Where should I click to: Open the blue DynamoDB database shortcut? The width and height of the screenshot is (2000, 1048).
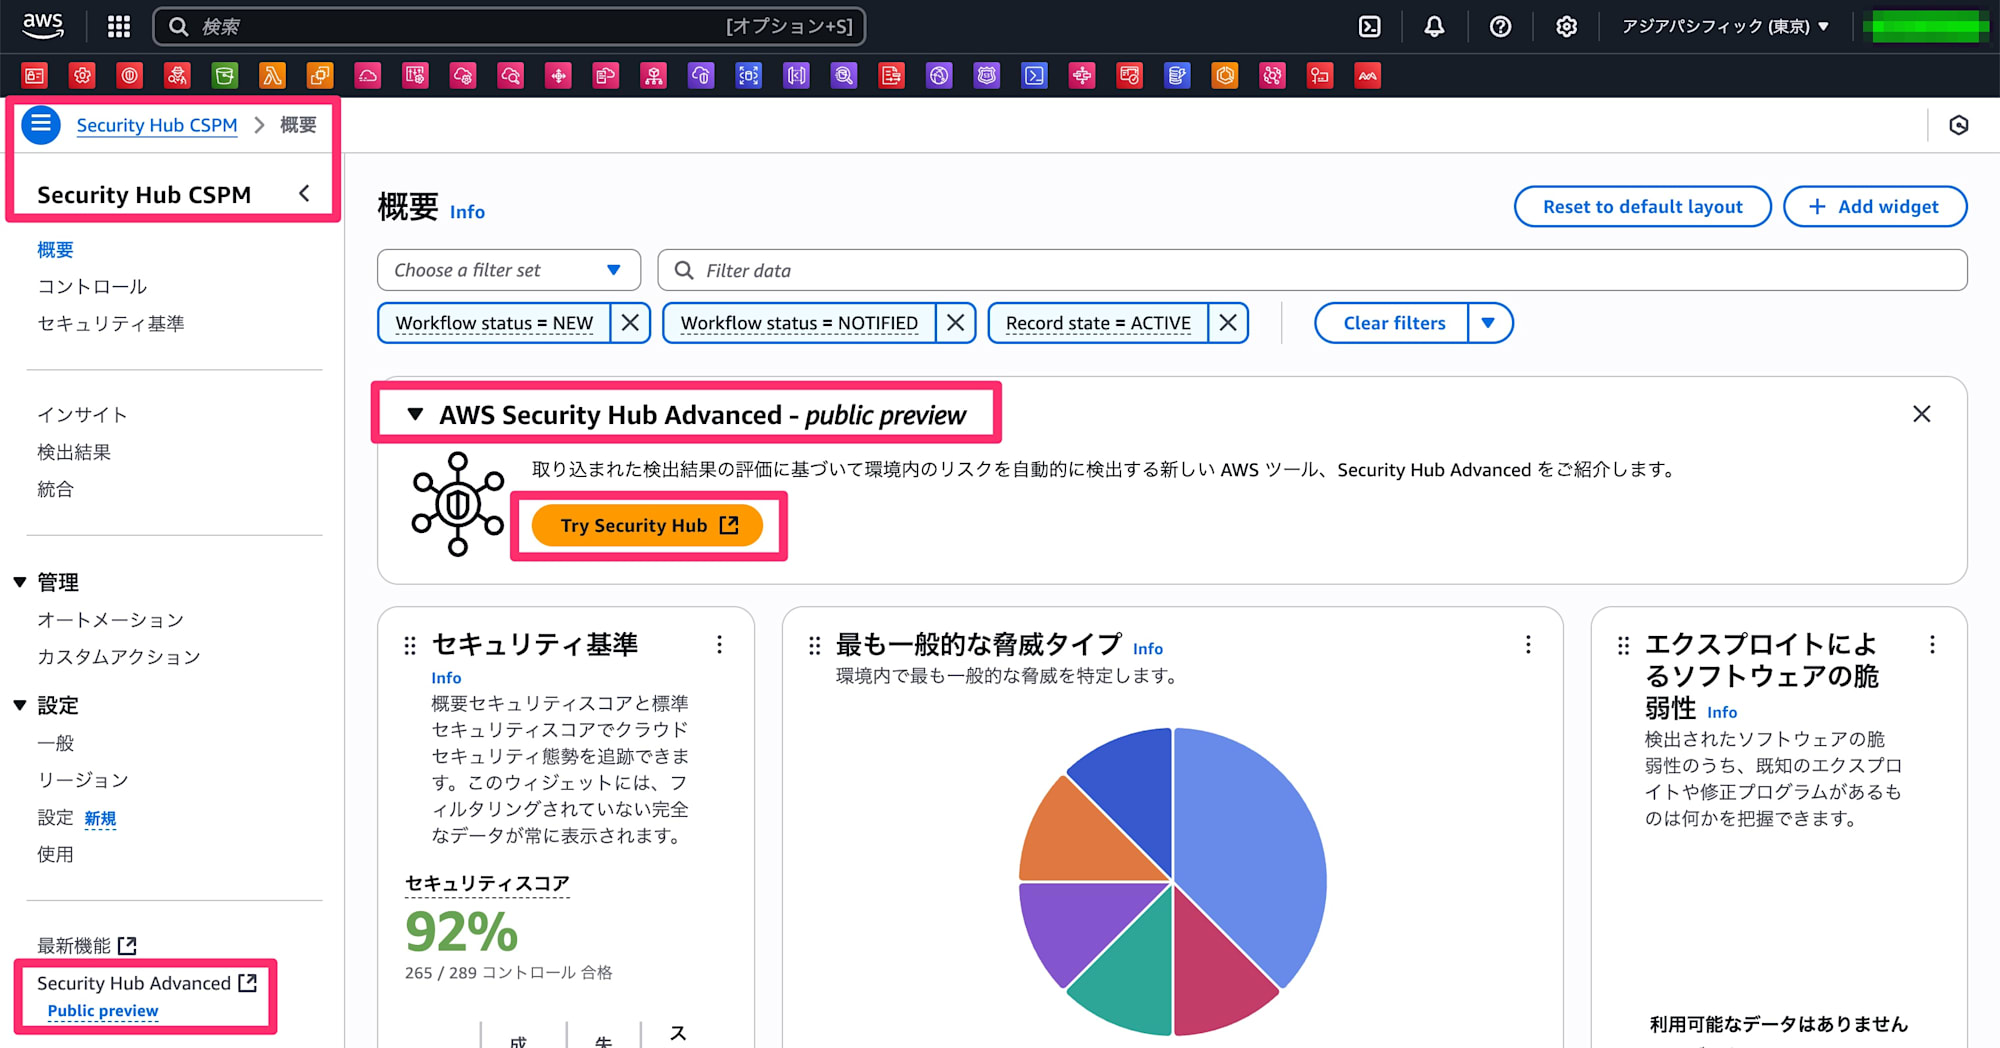1177,75
